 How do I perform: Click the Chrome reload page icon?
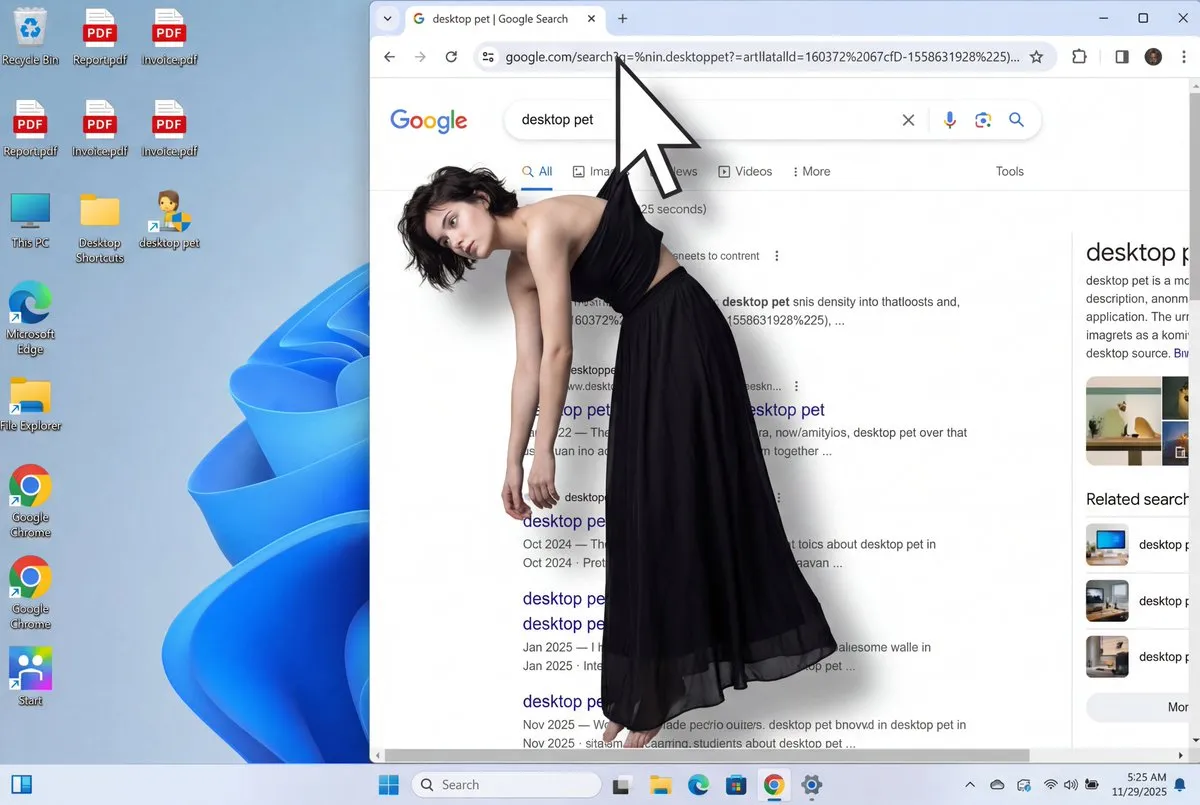point(451,57)
